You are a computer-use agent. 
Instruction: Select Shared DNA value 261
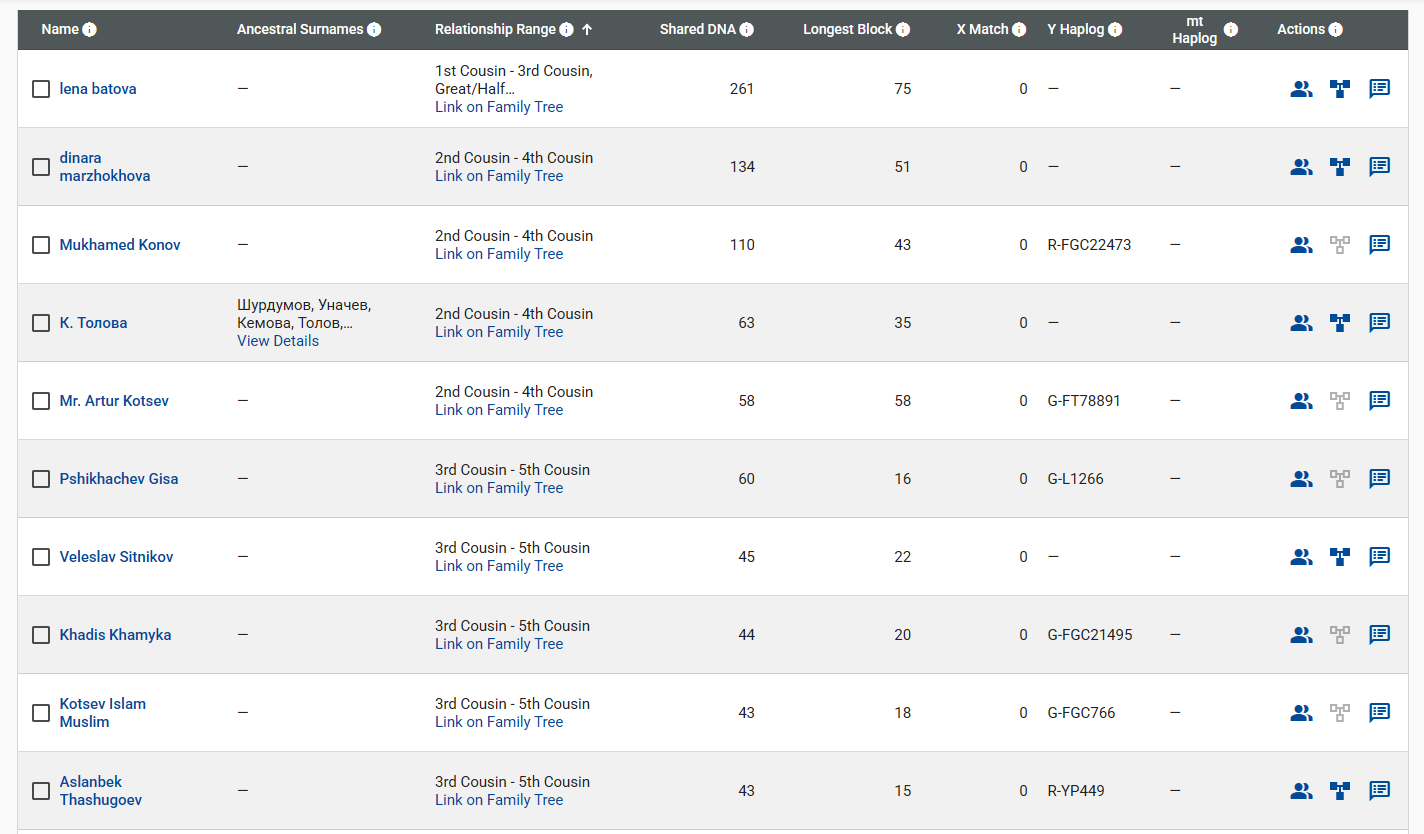click(x=742, y=89)
